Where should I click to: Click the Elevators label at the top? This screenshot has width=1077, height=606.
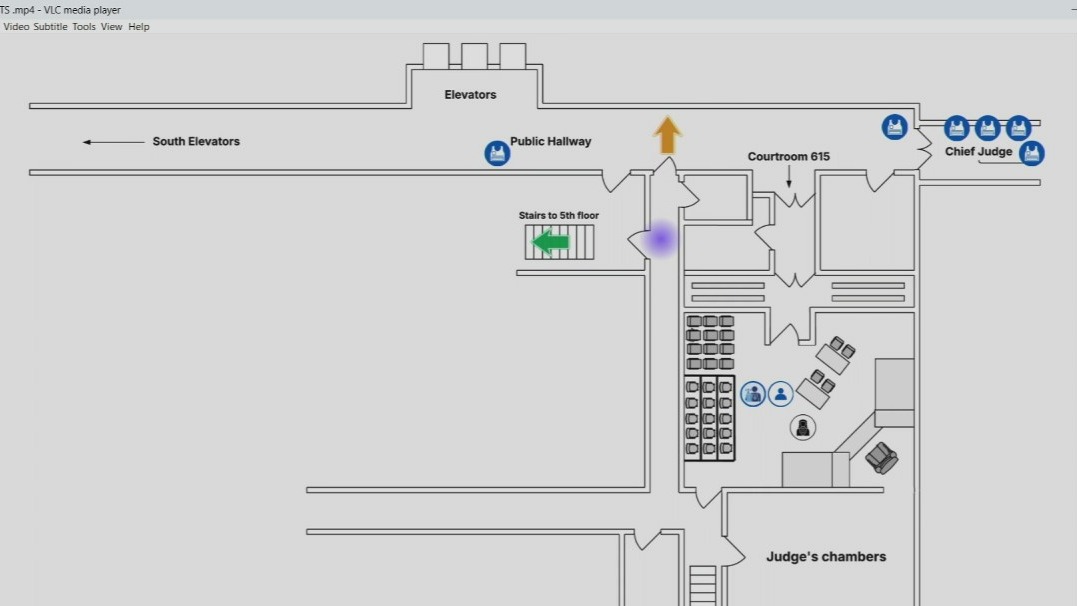pos(470,95)
